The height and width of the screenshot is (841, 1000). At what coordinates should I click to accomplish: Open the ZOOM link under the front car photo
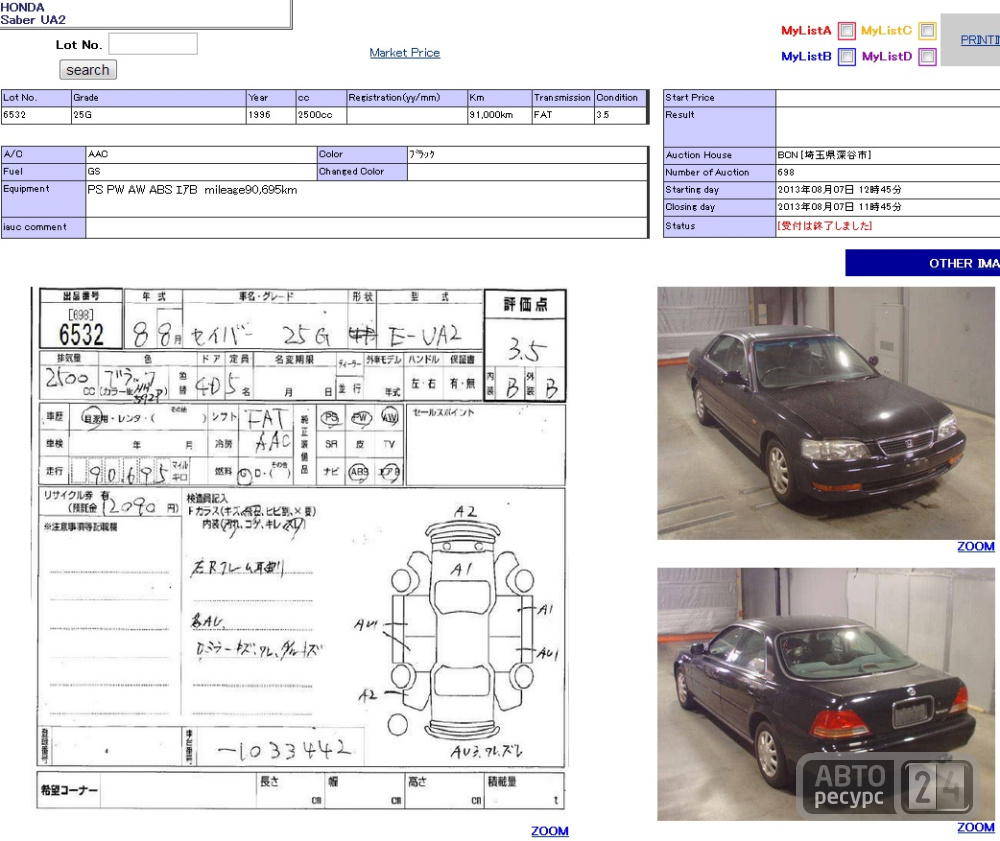975,546
